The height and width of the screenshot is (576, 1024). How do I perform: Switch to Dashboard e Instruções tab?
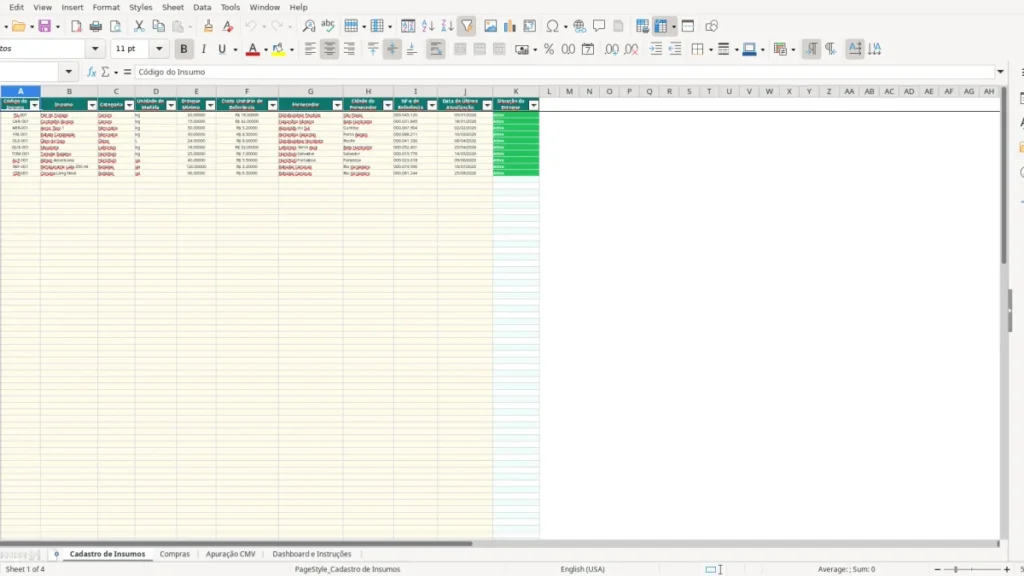click(x=312, y=554)
